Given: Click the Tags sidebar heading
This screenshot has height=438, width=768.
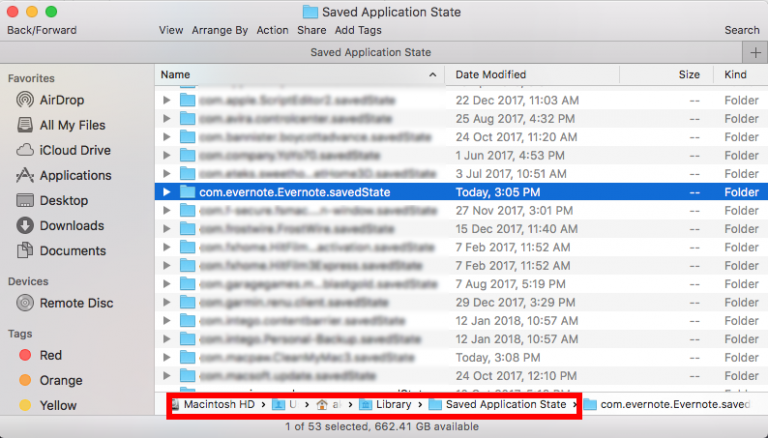Looking at the screenshot, I should tap(20, 334).
